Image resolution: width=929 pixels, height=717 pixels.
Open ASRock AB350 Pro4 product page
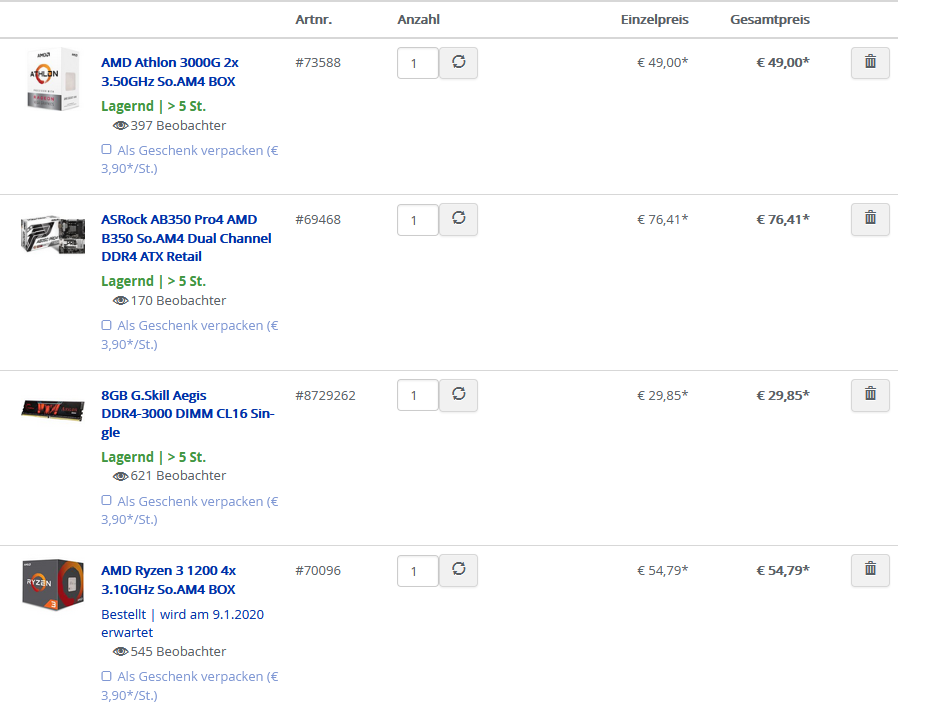tap(186, 238)
